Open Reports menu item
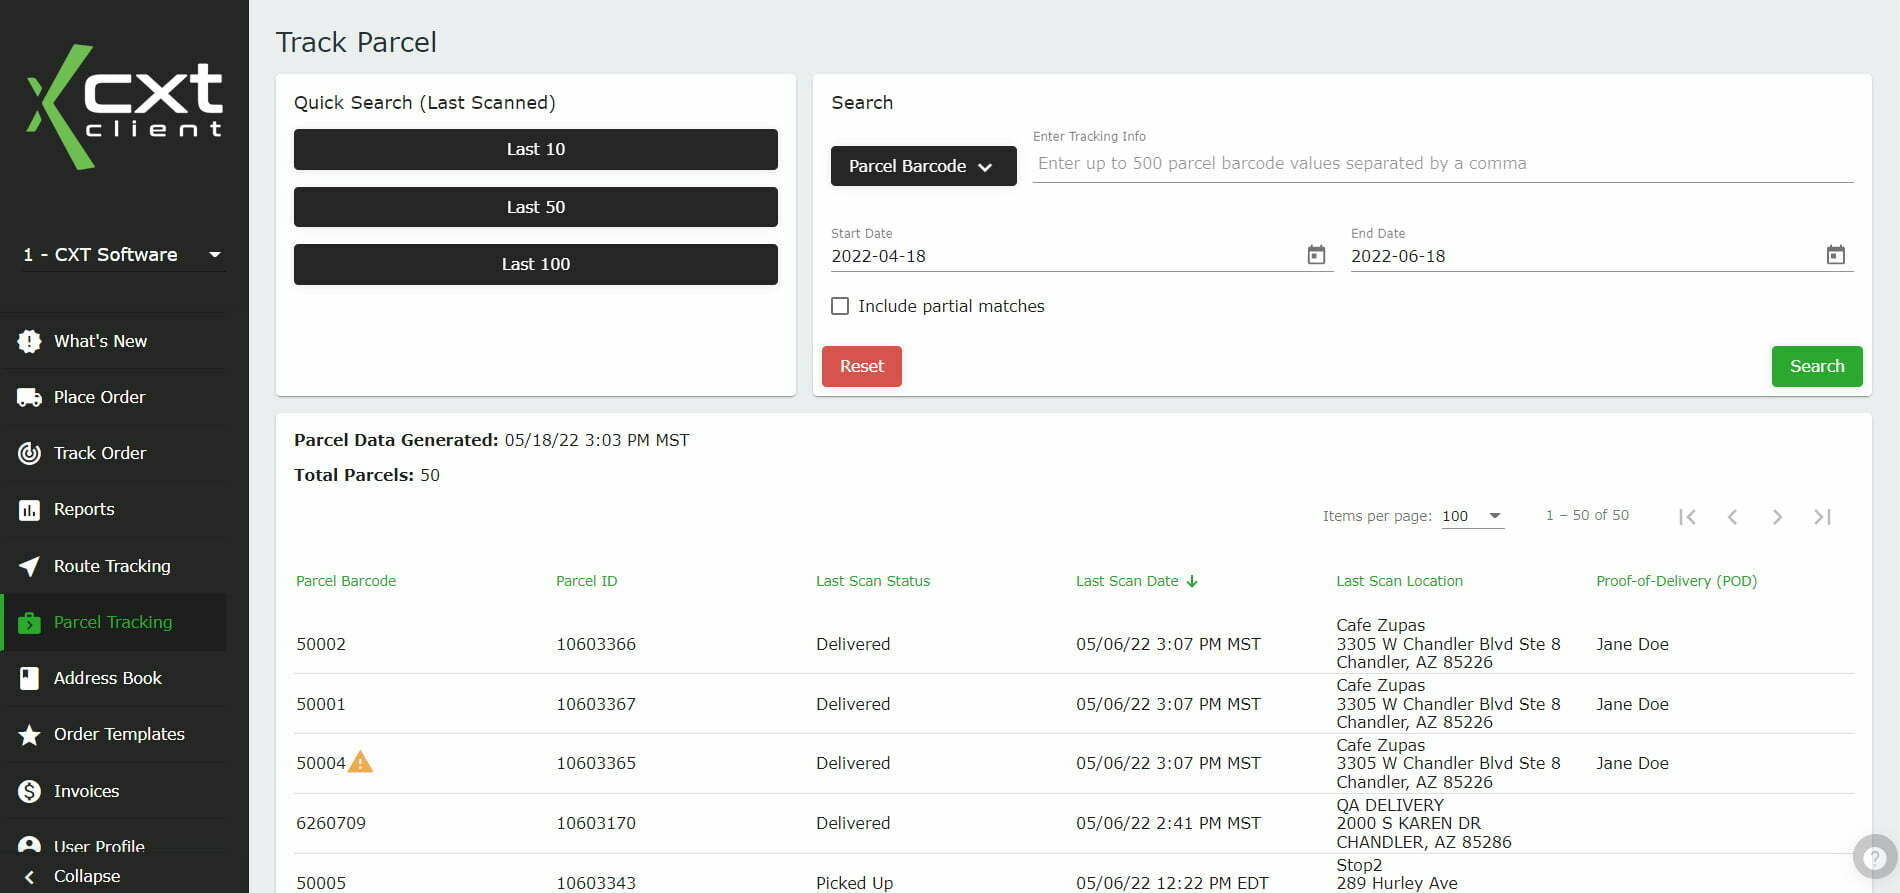1900x893 pixels. [115, 510]
